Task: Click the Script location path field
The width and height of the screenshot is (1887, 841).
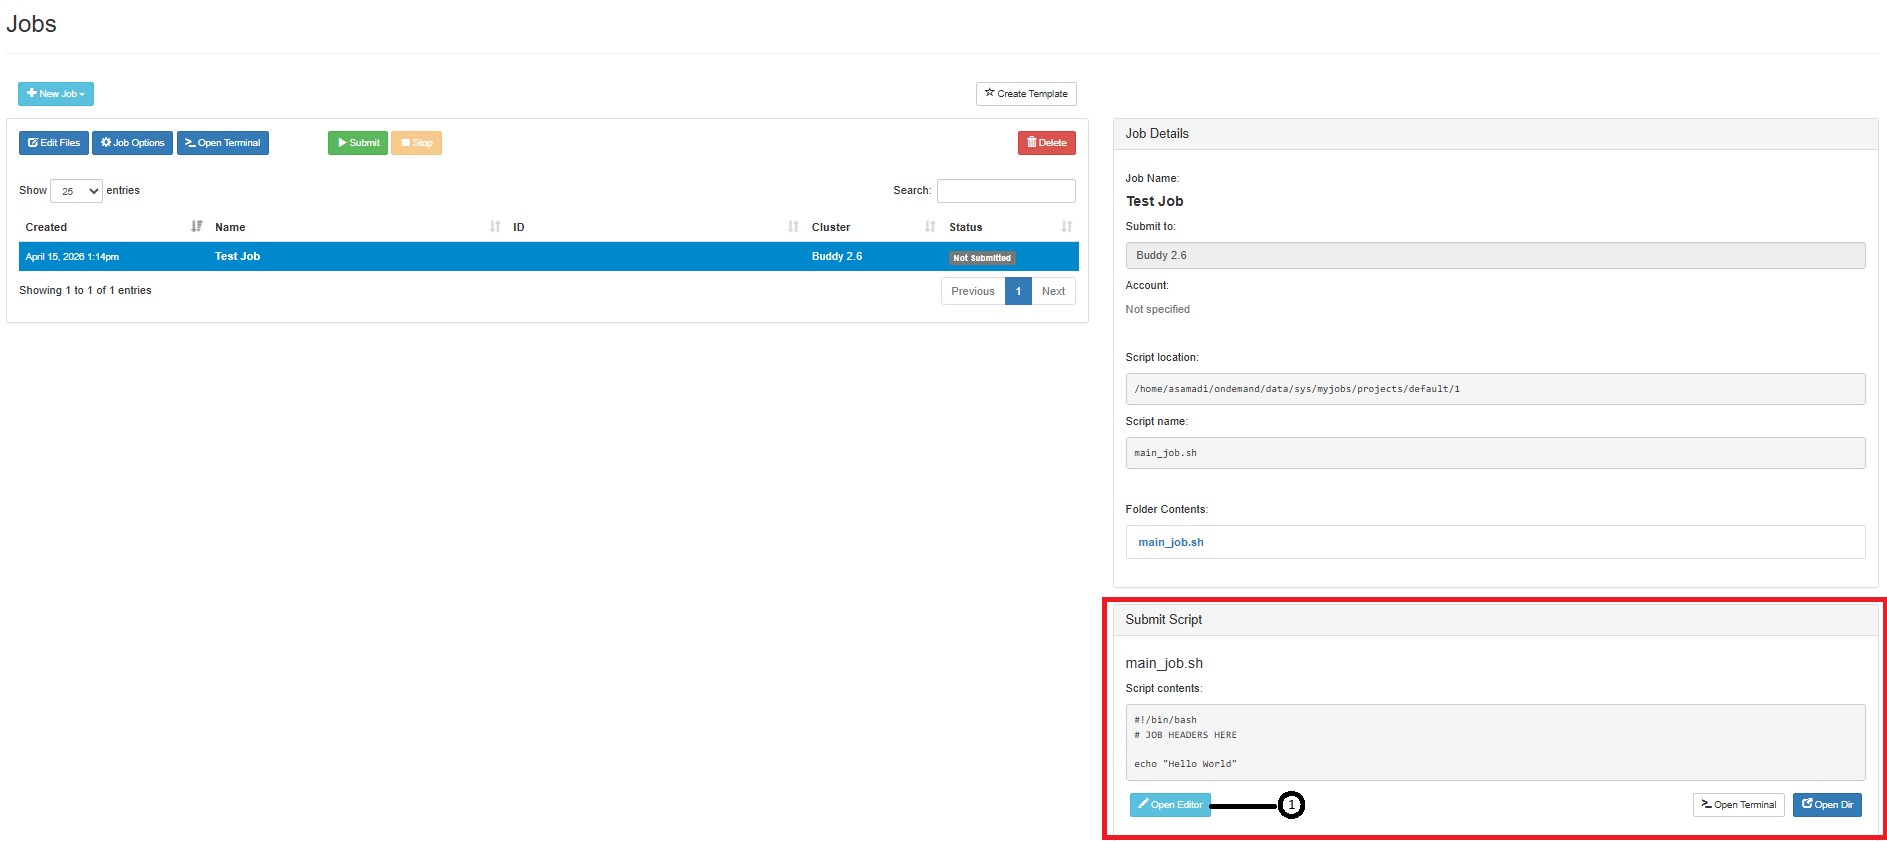Action: pos(1495,389)
